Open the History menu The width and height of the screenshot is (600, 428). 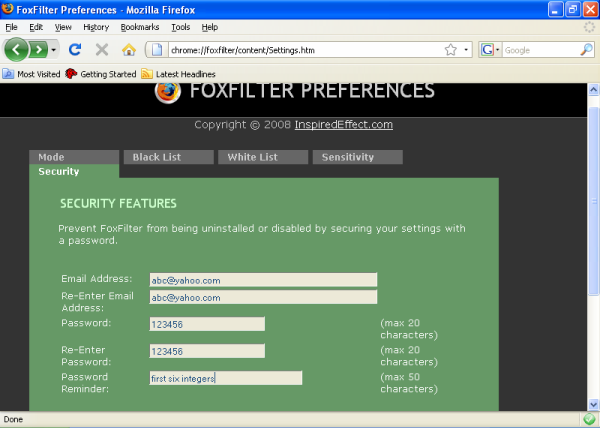pos(96,27)
